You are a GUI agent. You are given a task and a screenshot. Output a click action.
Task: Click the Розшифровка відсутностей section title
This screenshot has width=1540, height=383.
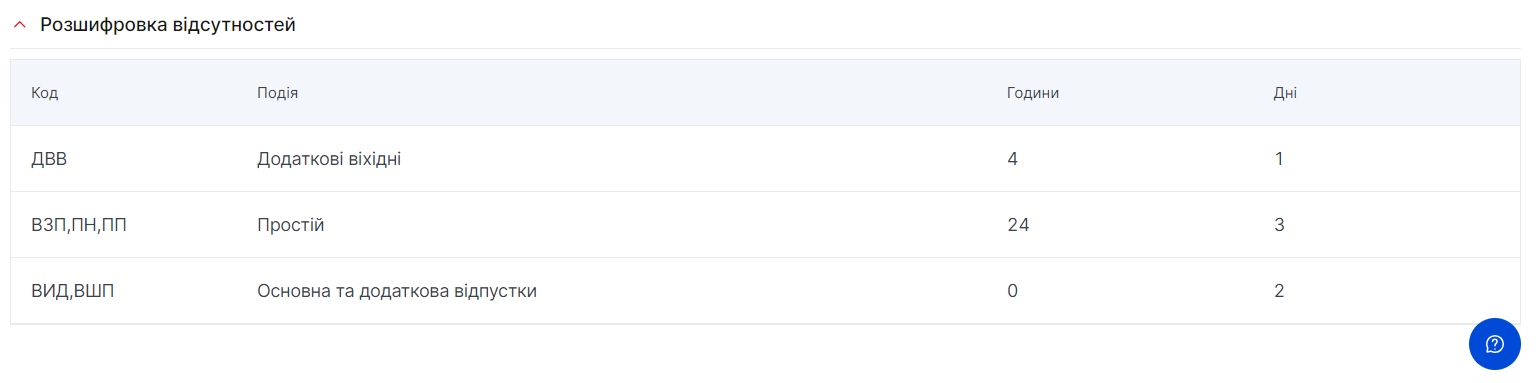click(x=168, y=25)
